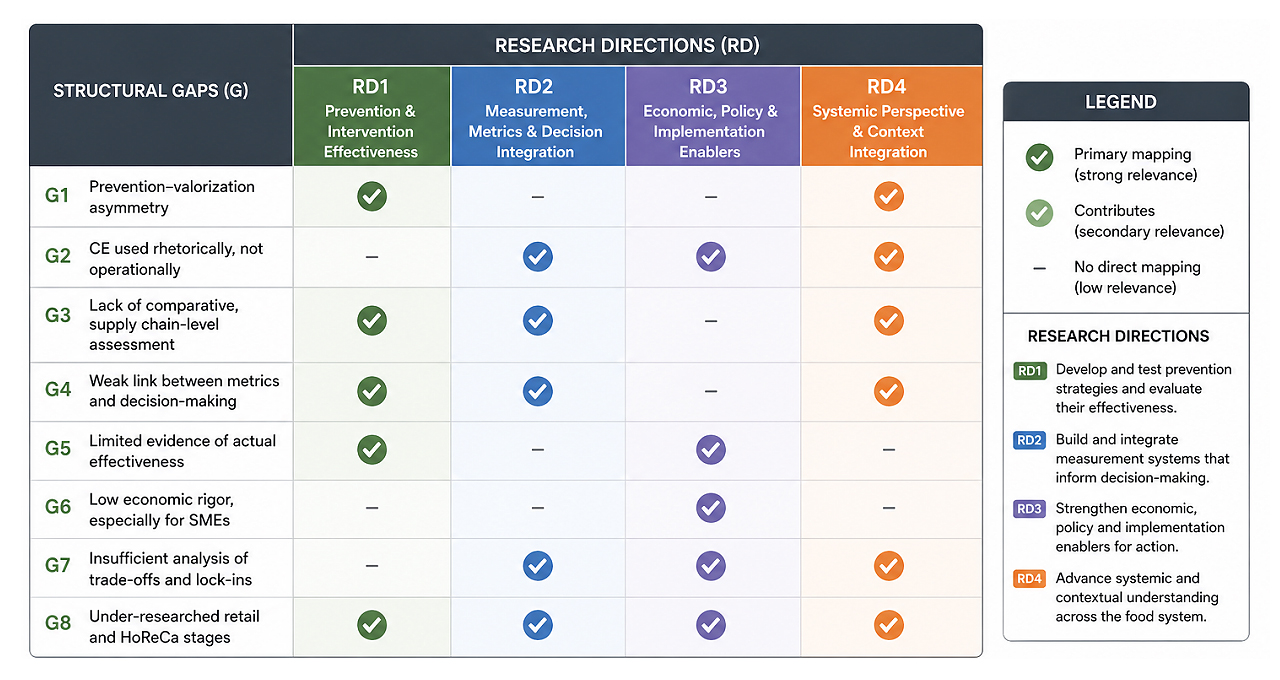Select the blue checkmark in row G2

coord(538,257)
